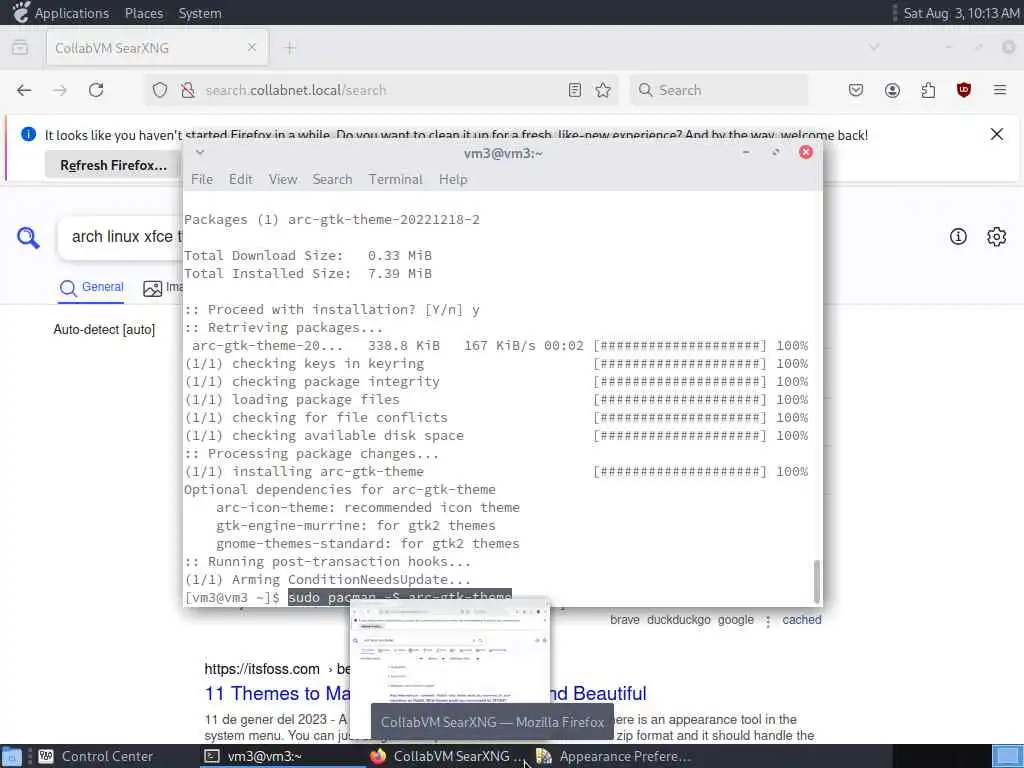Viewport: 1024px width, 768px height.
Task: Switch to Appearance Preferences taskbar button
Action: [614, 756]
